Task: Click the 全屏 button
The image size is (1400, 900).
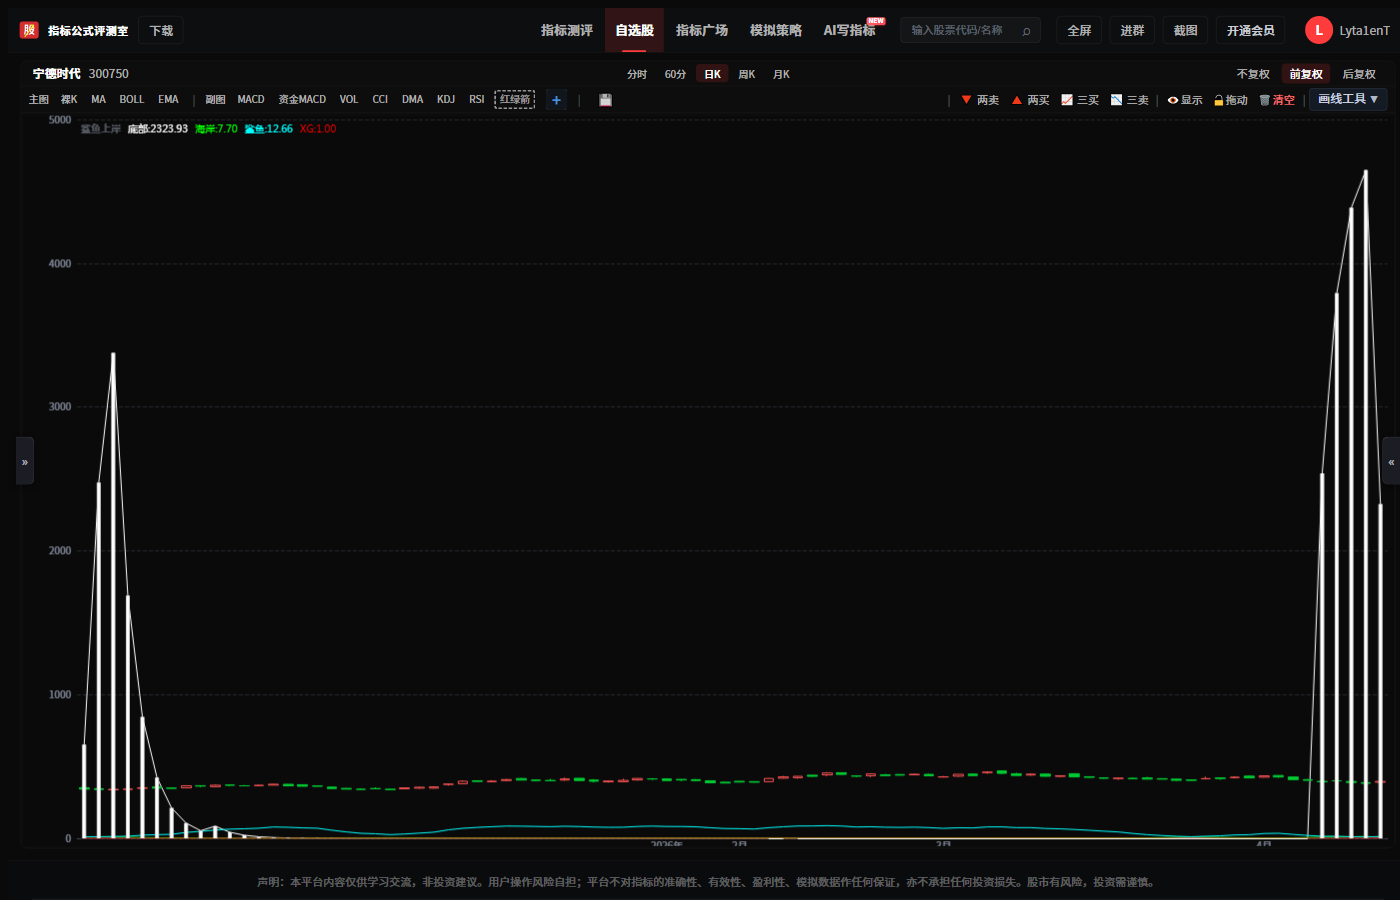Action: pos(1079,31)
